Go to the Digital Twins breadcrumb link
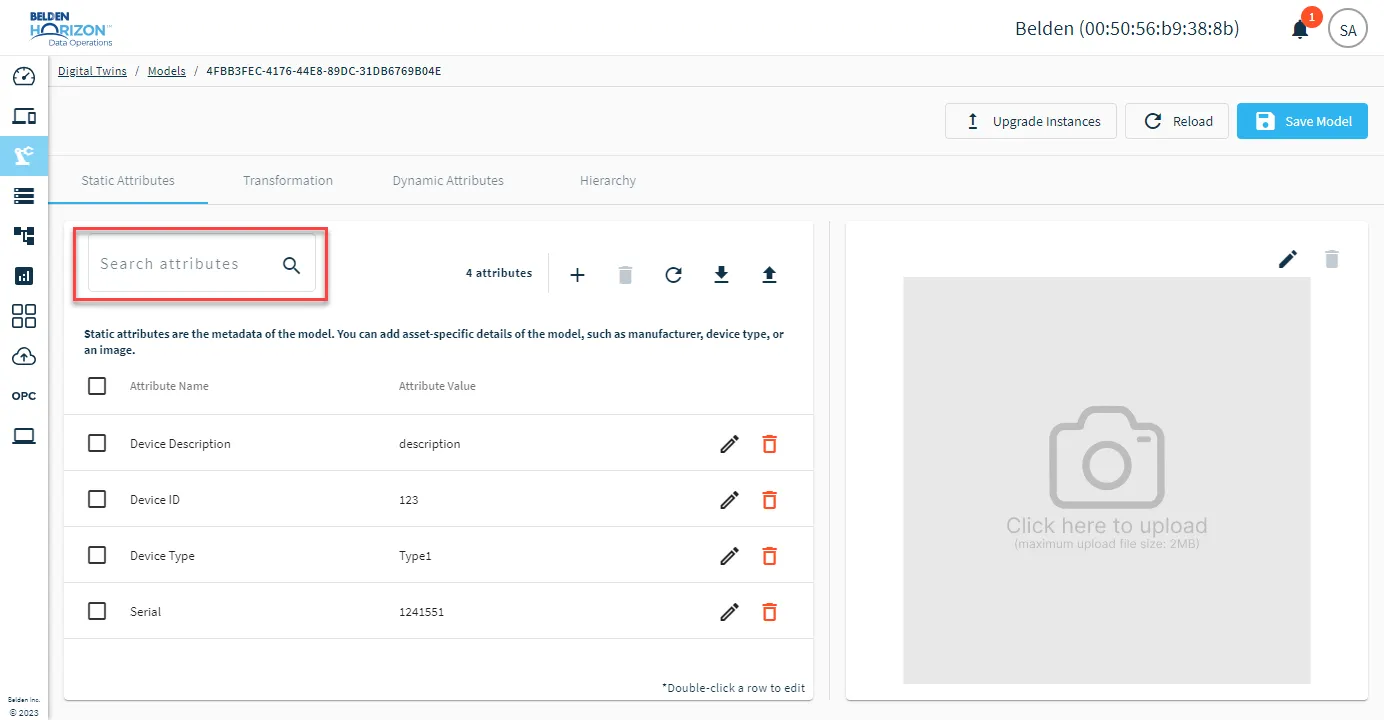The height and width of the screenshot is (720, 1384). click(92, 71)
